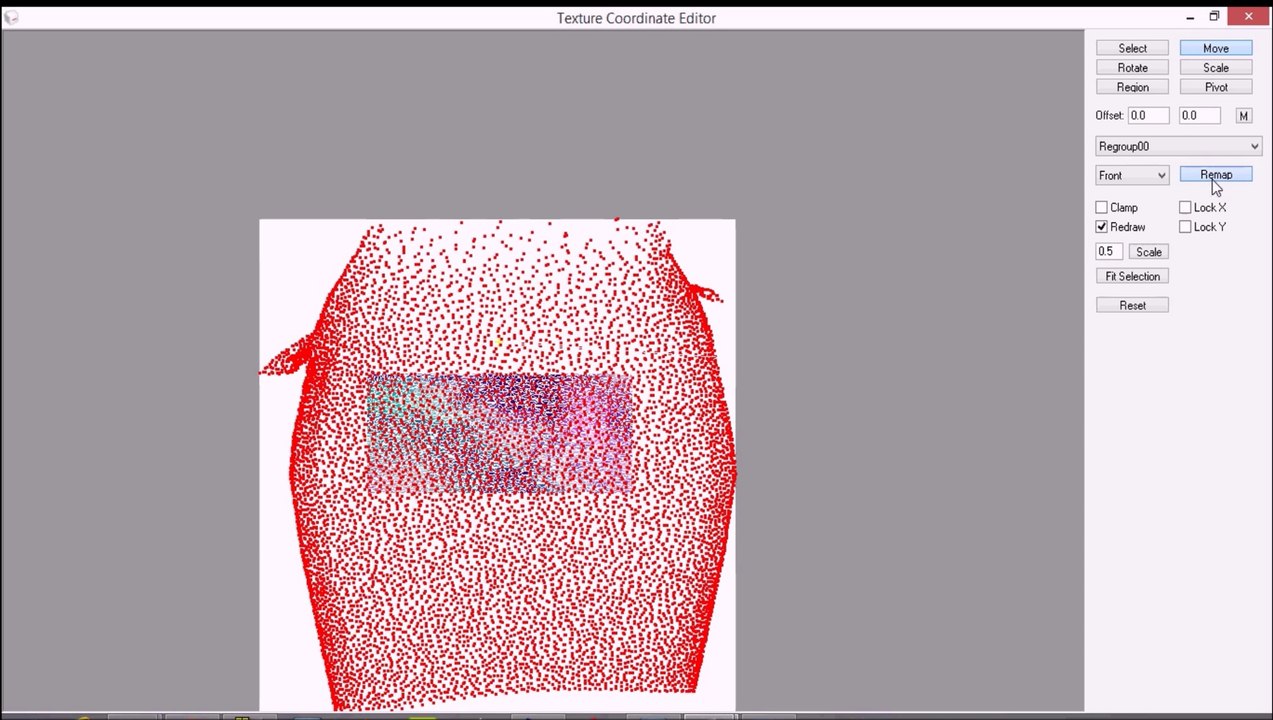Restore down the Texture Coordinate Editor window

pyautogui.click(x=1214, y=17)
